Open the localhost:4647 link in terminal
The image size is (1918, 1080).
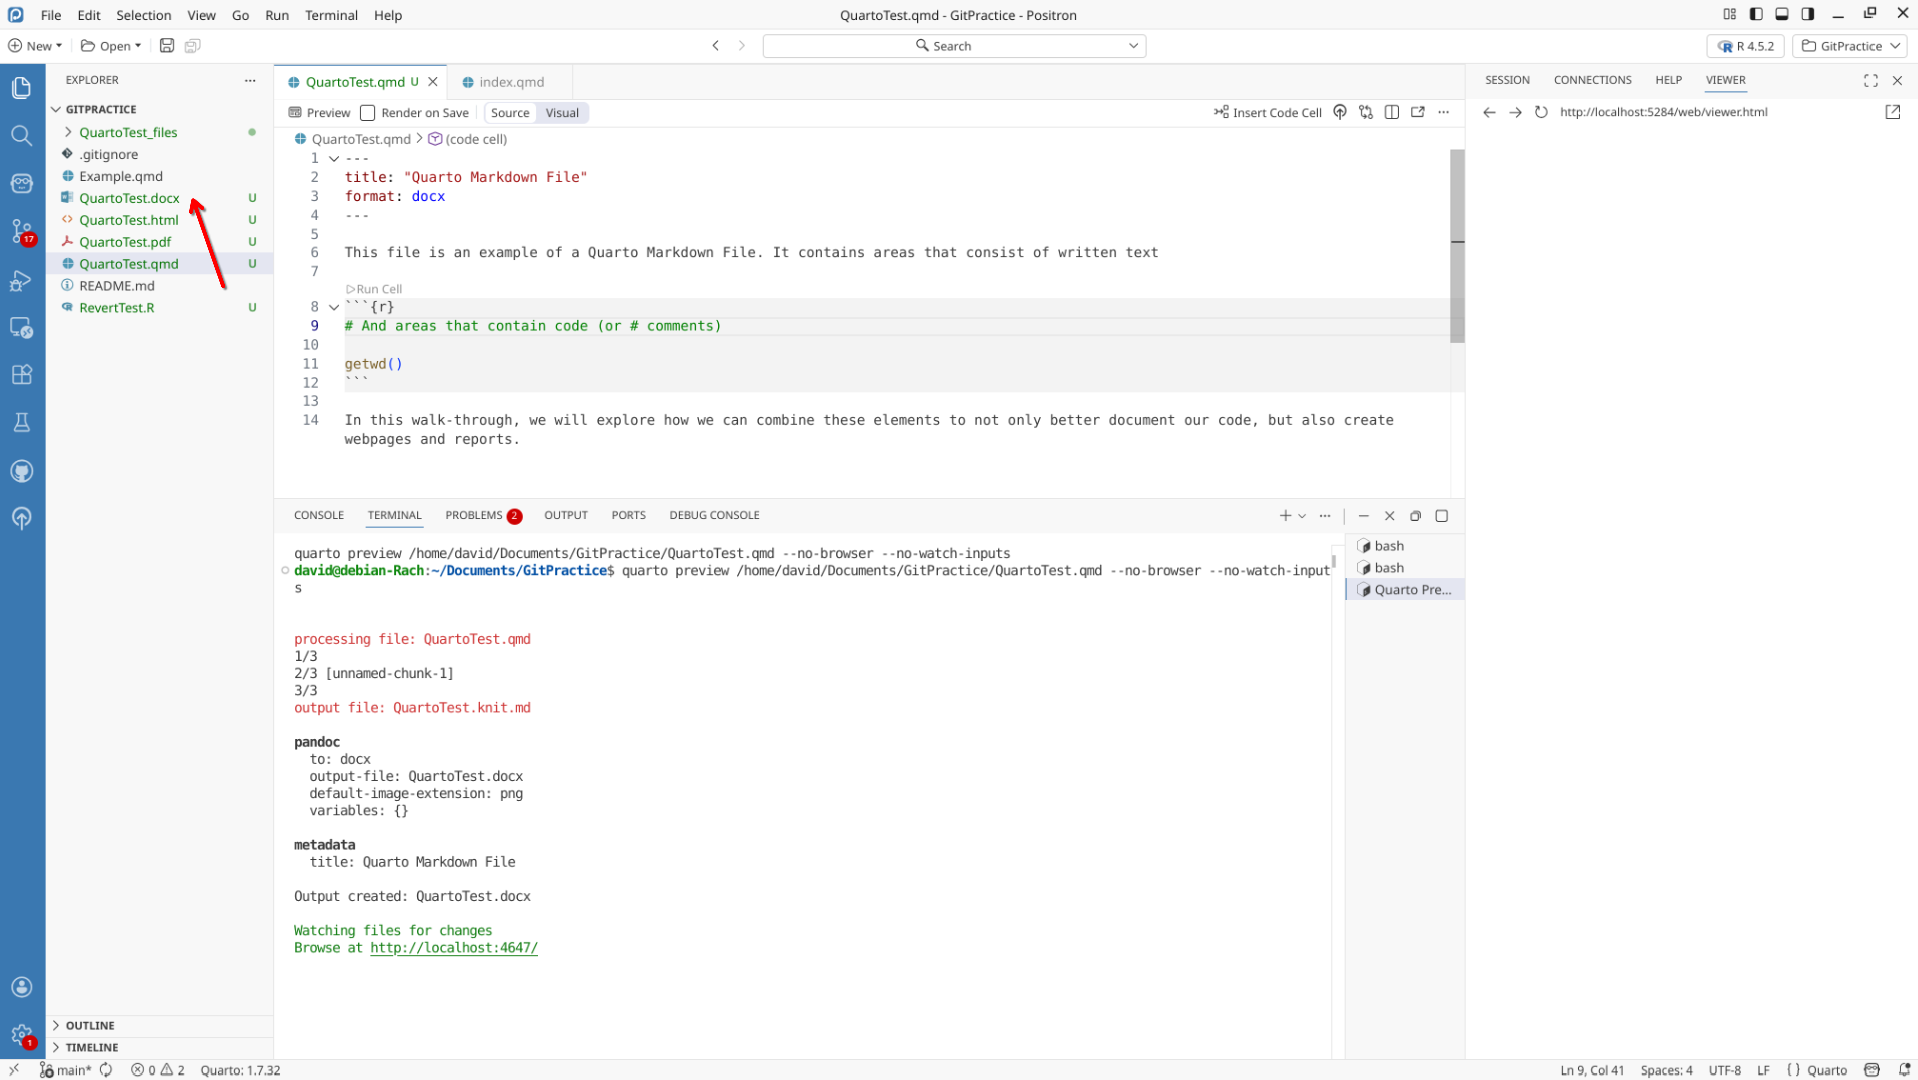tap(454, 948)
